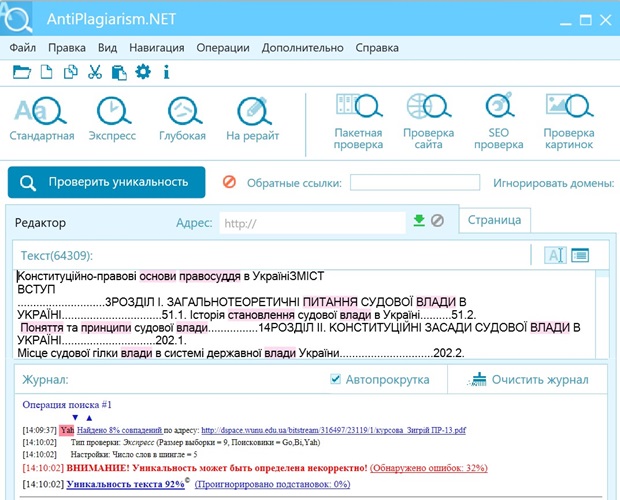620x500 pixels.
Task: Open Пакетная проверка tool
Action: tap(358, 121)
